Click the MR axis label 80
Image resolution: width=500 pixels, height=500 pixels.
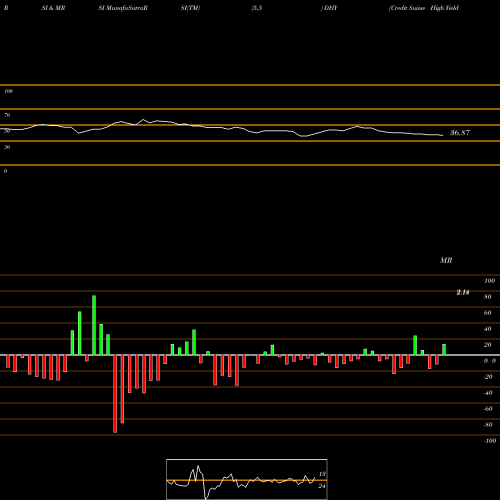pos(488,297)
